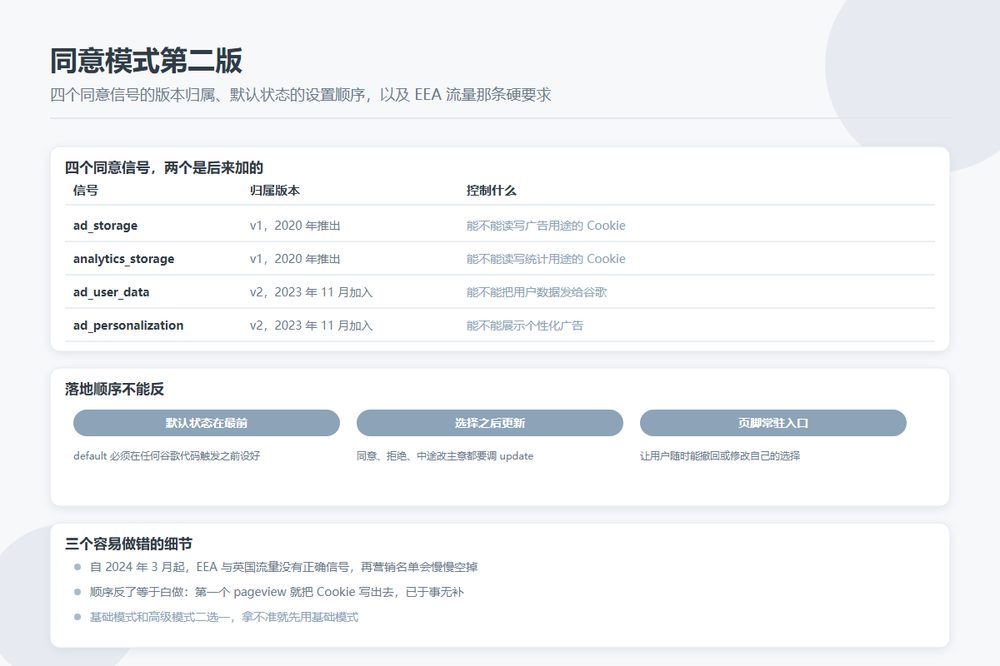The height and width of the screenshot is (666, 1000).
Task: Click the 默认状态在最前 pill button
Action: (x=206, y=423)
